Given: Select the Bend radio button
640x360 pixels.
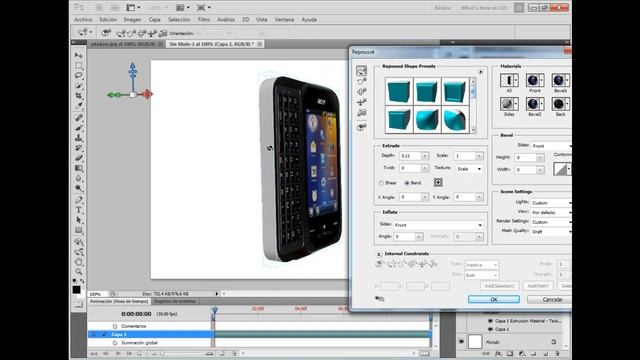Looking at the screenshot, I should [407, 183].
